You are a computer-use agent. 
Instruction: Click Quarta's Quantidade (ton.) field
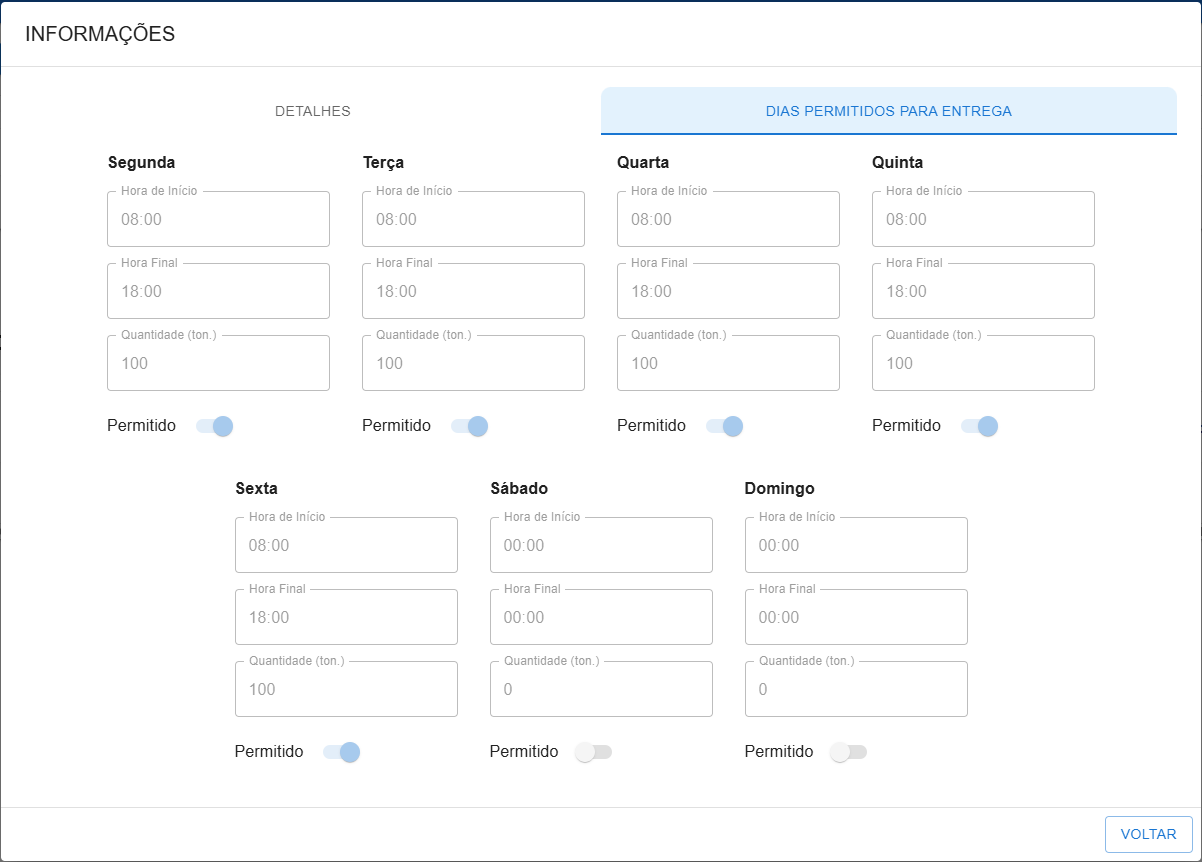(x=728, y=363)
